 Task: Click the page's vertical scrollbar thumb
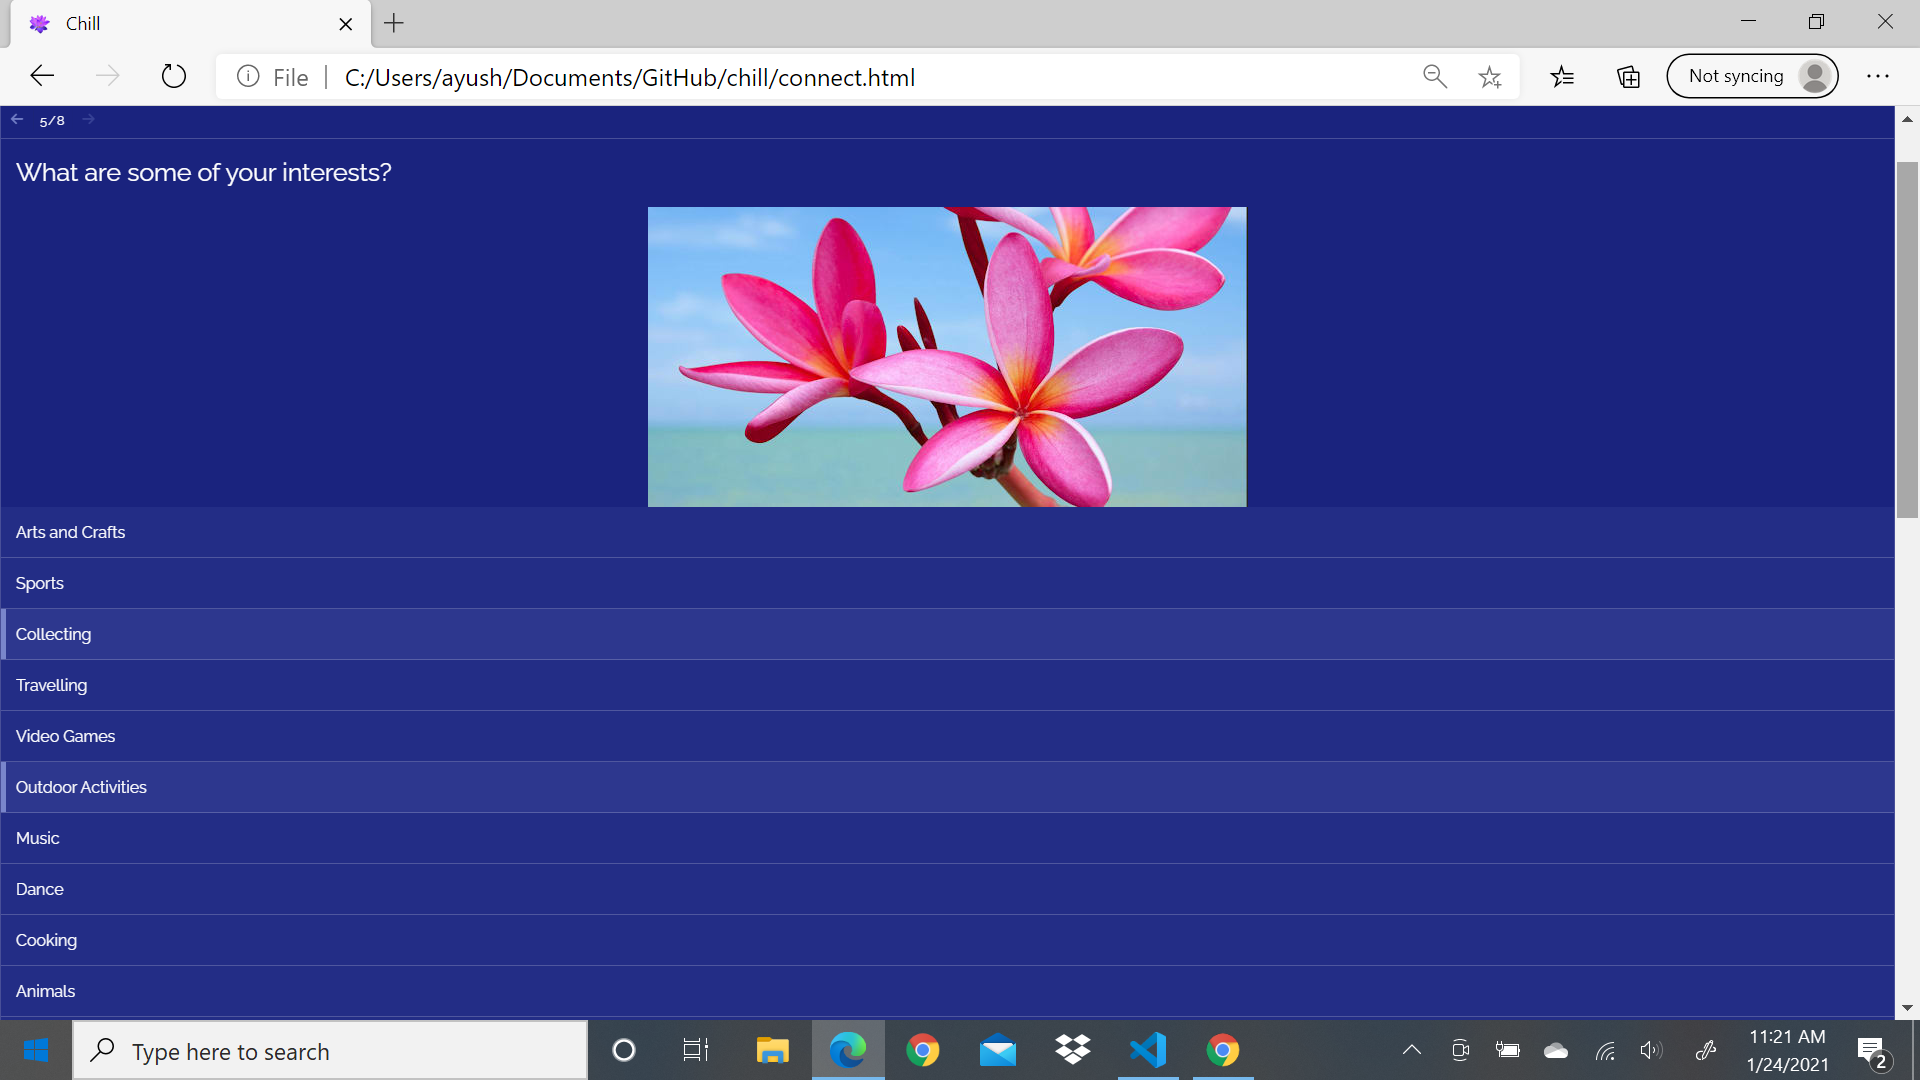coord(1907,340)
